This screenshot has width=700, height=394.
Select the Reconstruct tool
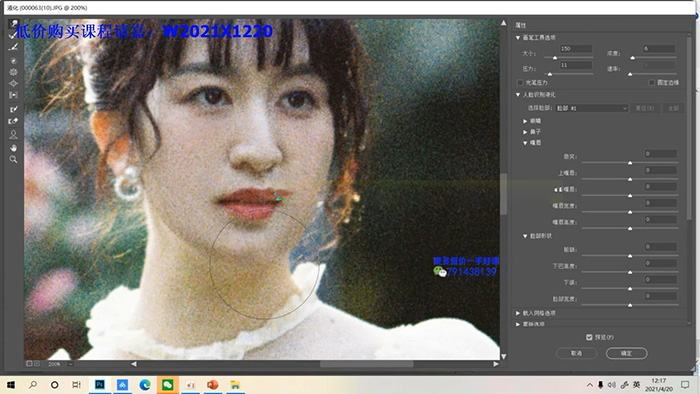pyautogui.click(x=13, y=35)
